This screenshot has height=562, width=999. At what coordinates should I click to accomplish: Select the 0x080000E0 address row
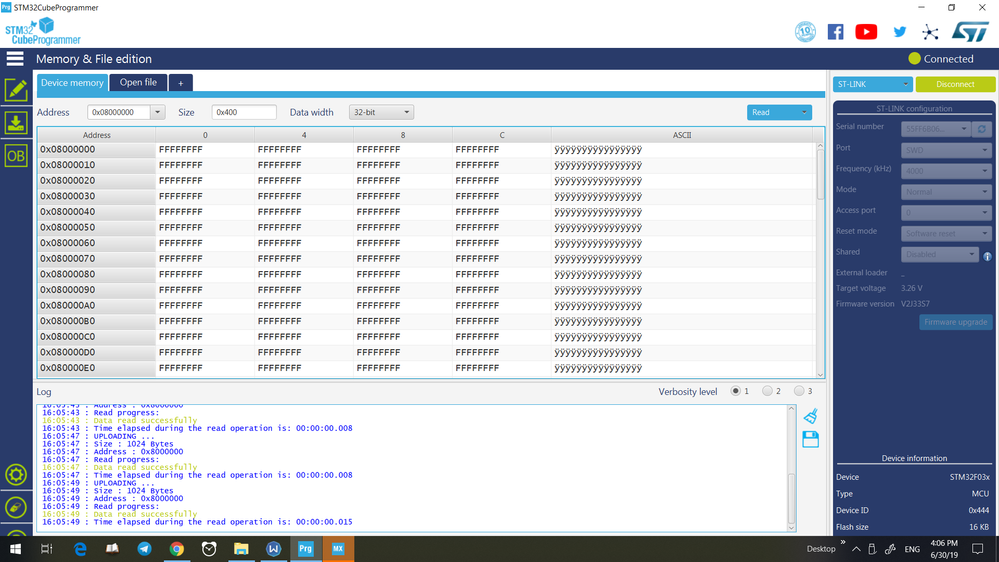coord(426,368)
